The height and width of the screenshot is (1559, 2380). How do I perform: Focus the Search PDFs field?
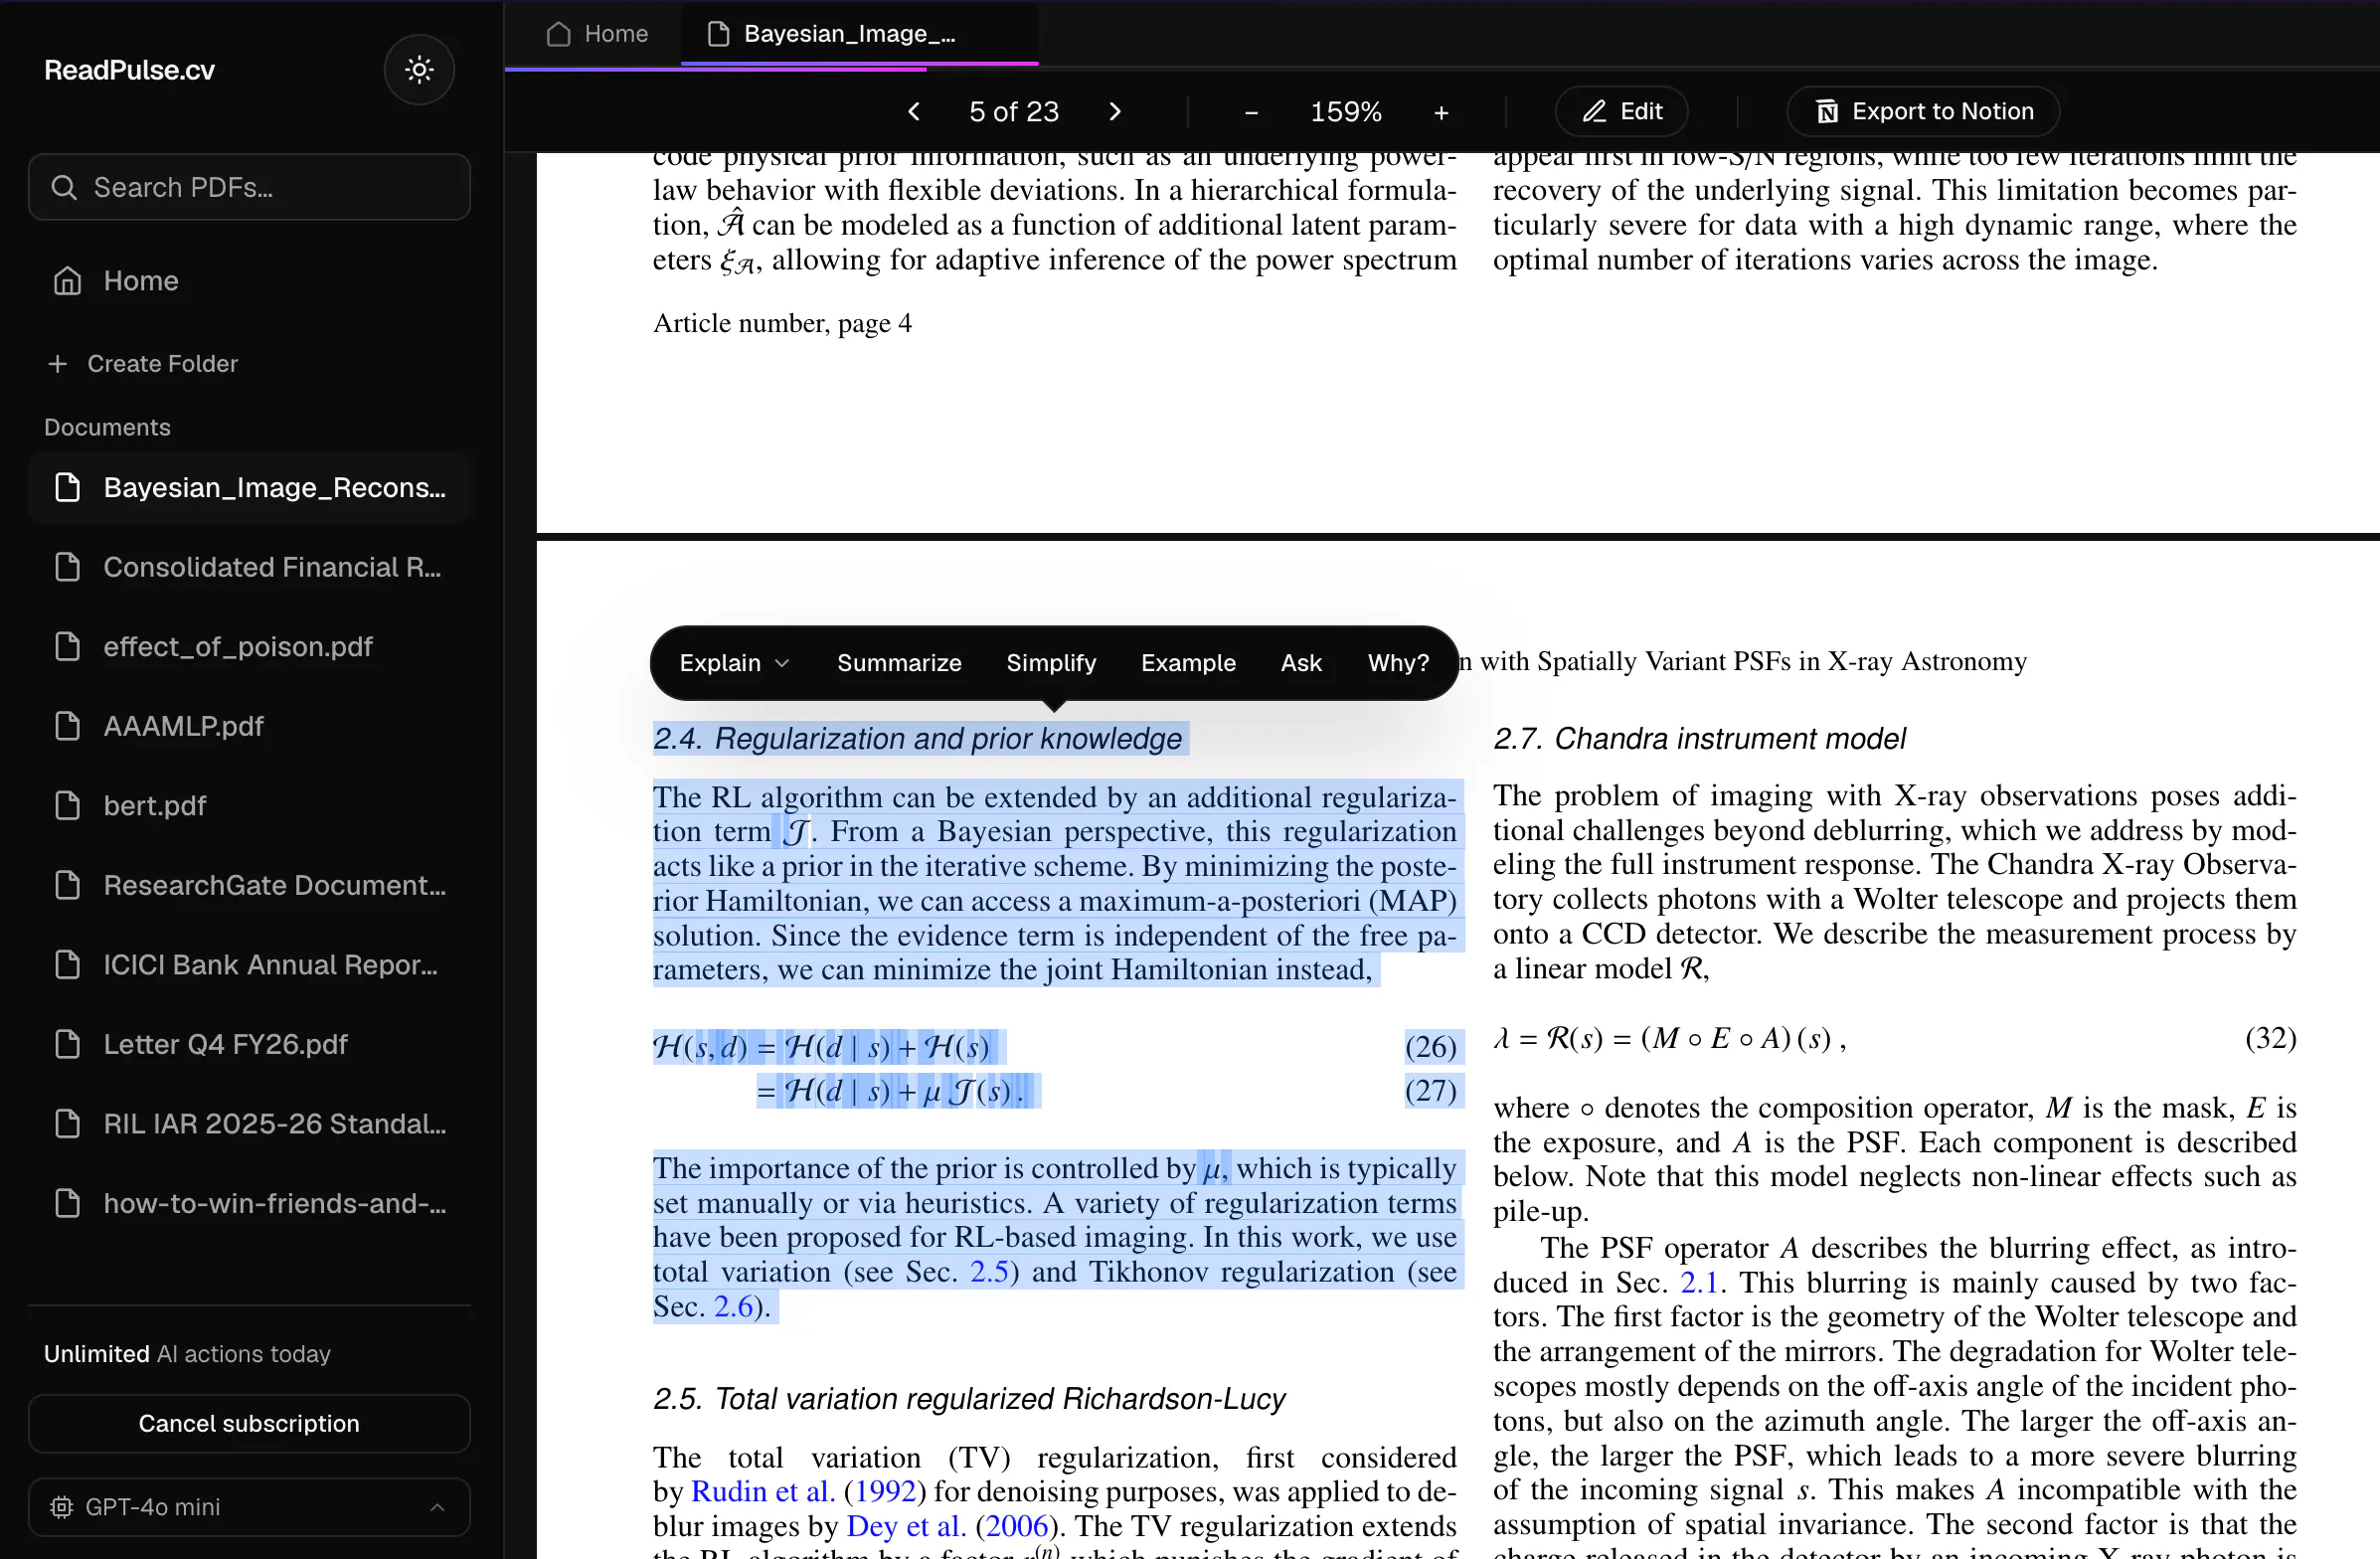(x=249, y=187)
